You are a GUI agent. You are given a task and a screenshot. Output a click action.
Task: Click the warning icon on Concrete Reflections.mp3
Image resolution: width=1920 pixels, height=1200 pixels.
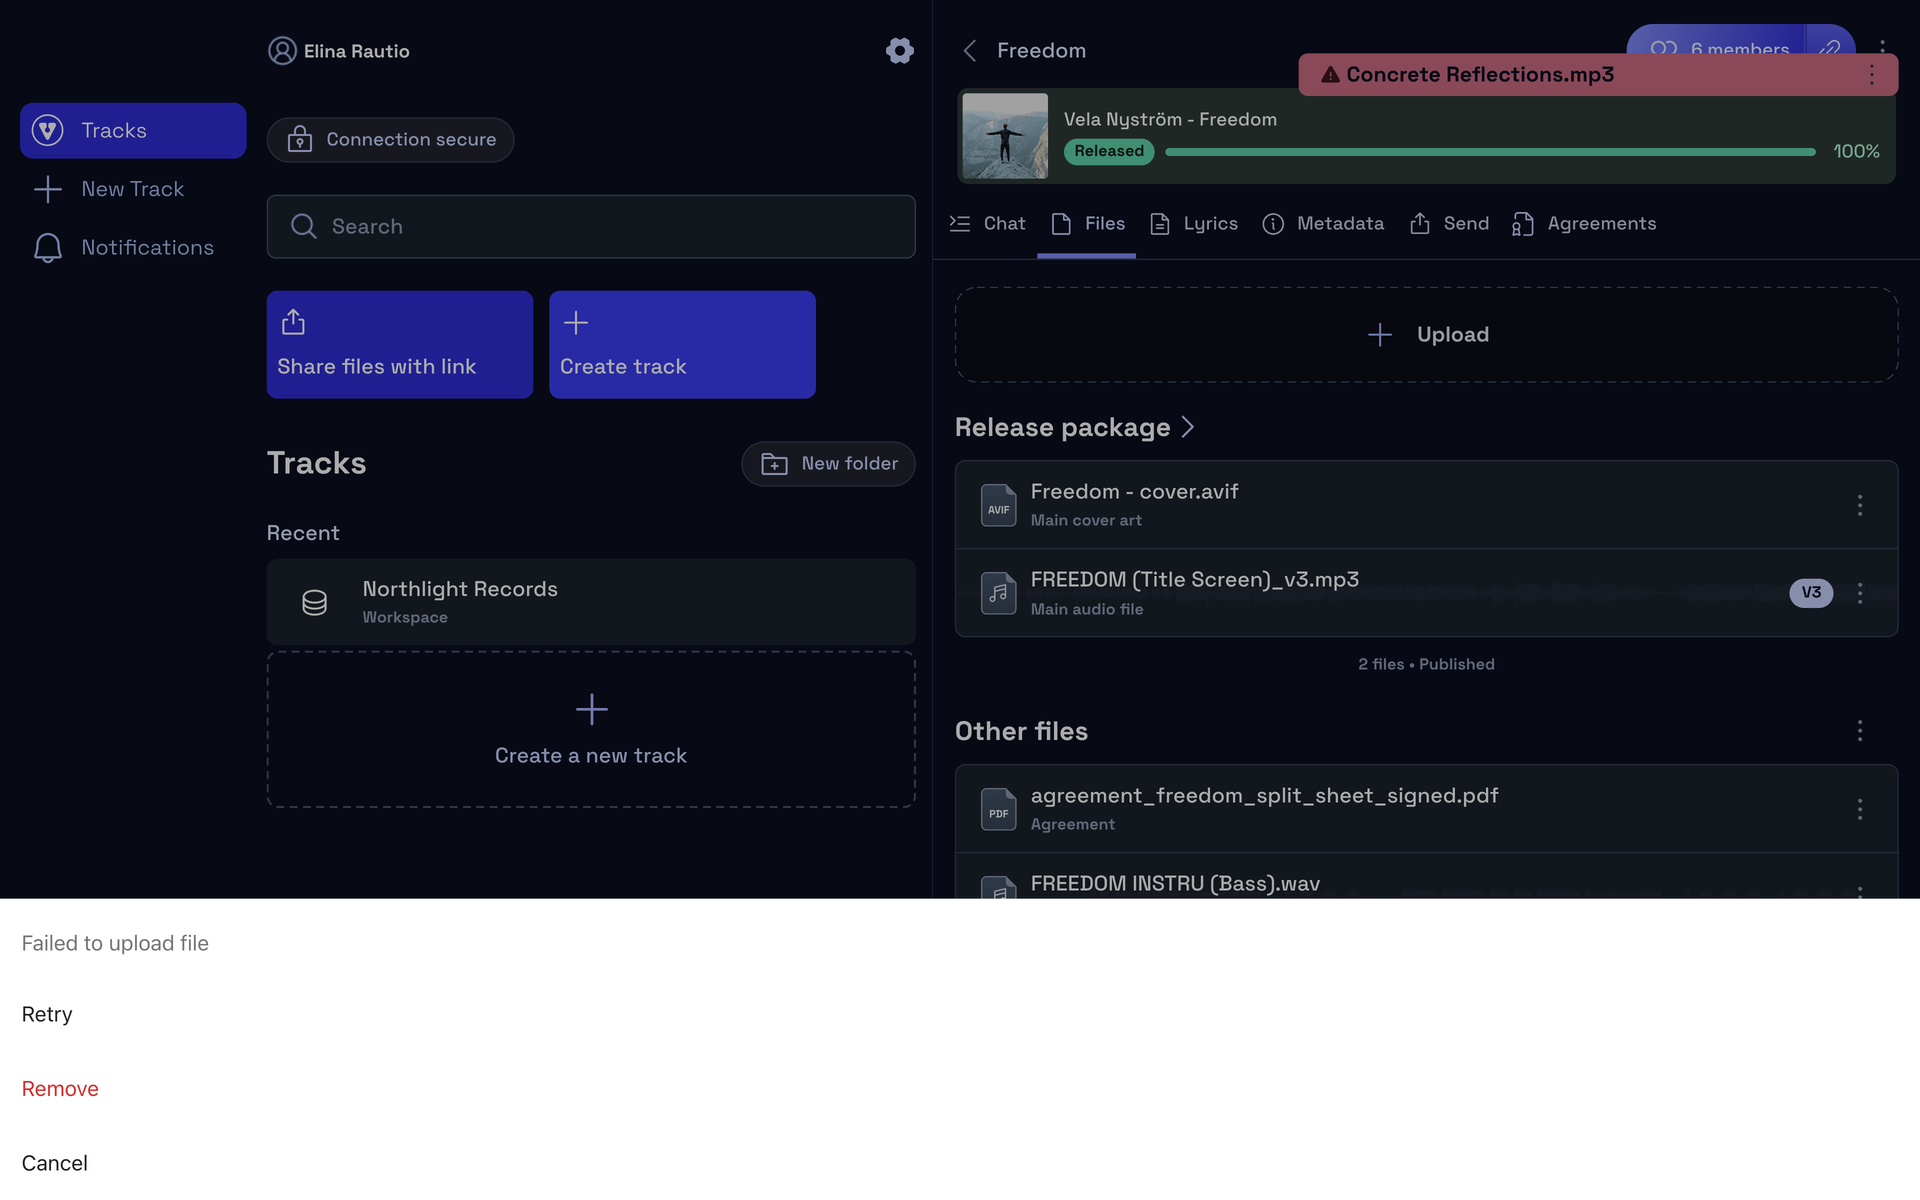(x=1330, y=75)
